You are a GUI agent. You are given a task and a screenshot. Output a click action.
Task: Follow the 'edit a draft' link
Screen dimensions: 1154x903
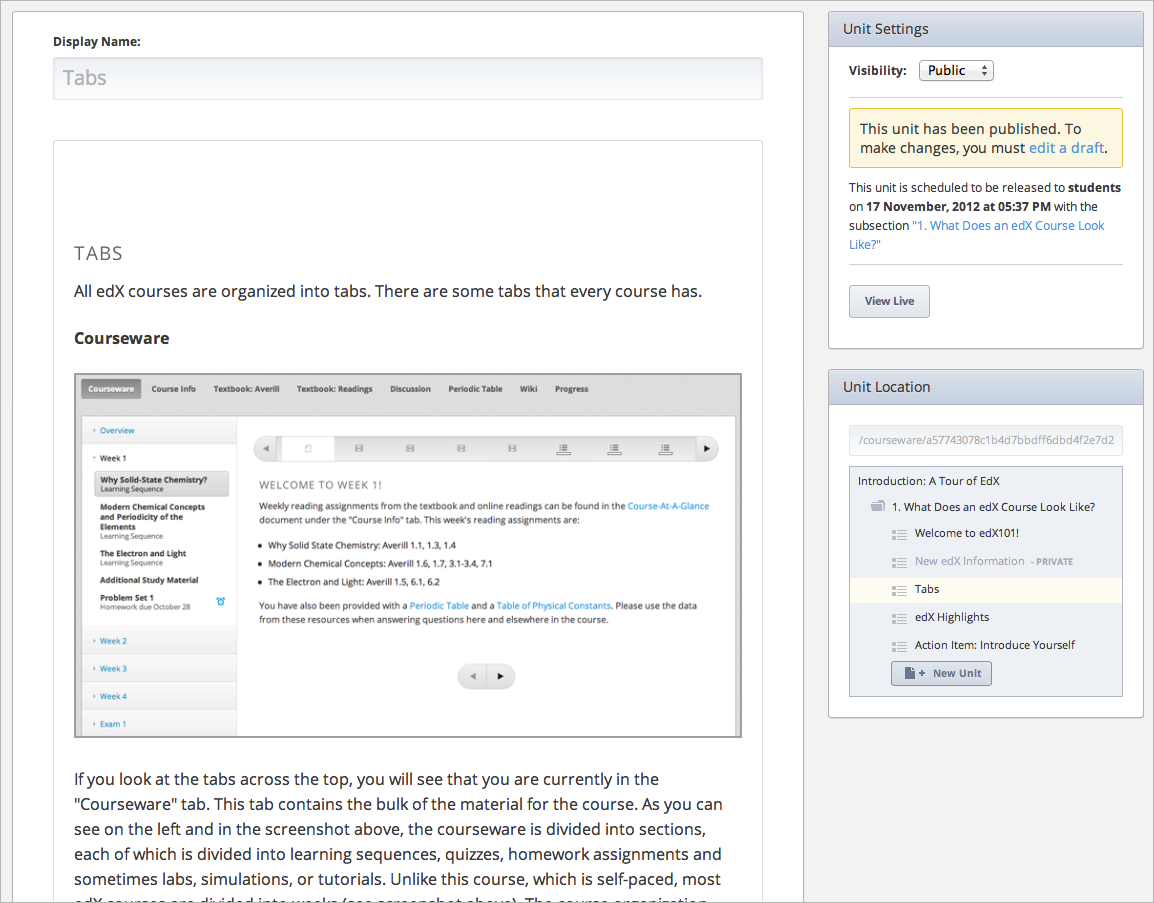point(1066,148)
